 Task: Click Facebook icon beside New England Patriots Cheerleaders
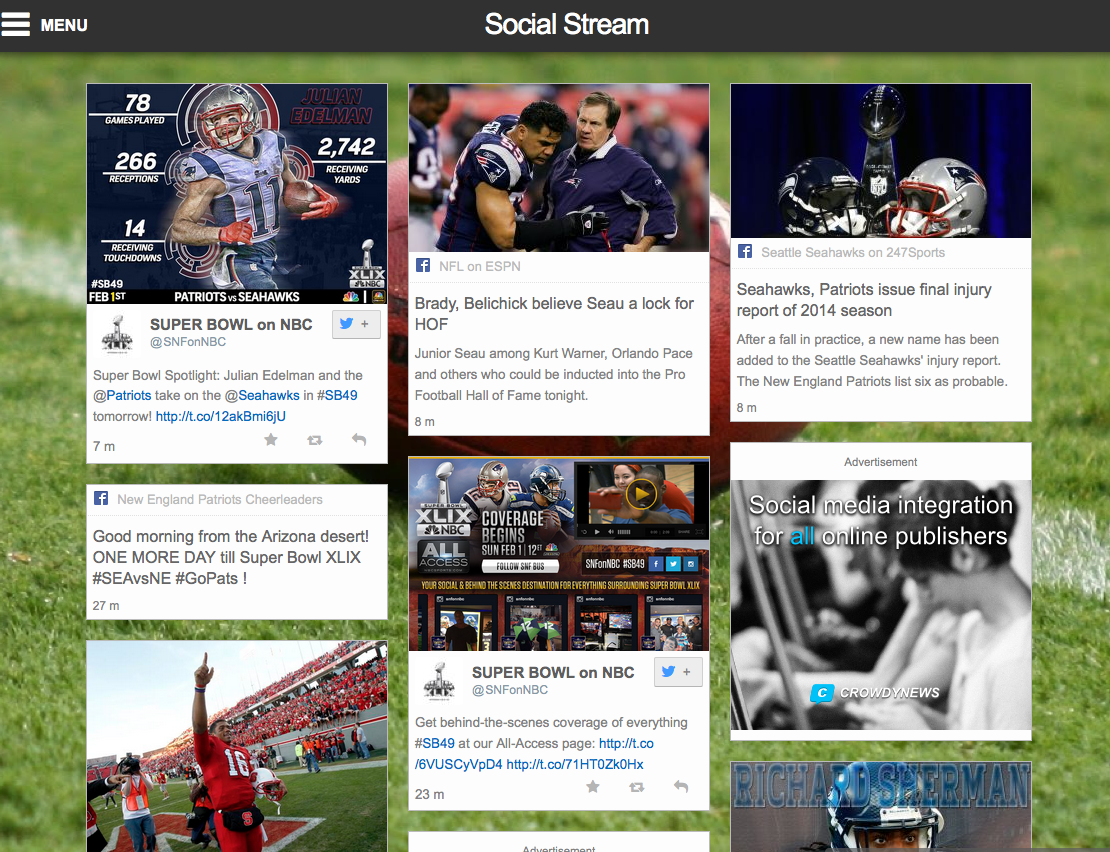[101, 498]
